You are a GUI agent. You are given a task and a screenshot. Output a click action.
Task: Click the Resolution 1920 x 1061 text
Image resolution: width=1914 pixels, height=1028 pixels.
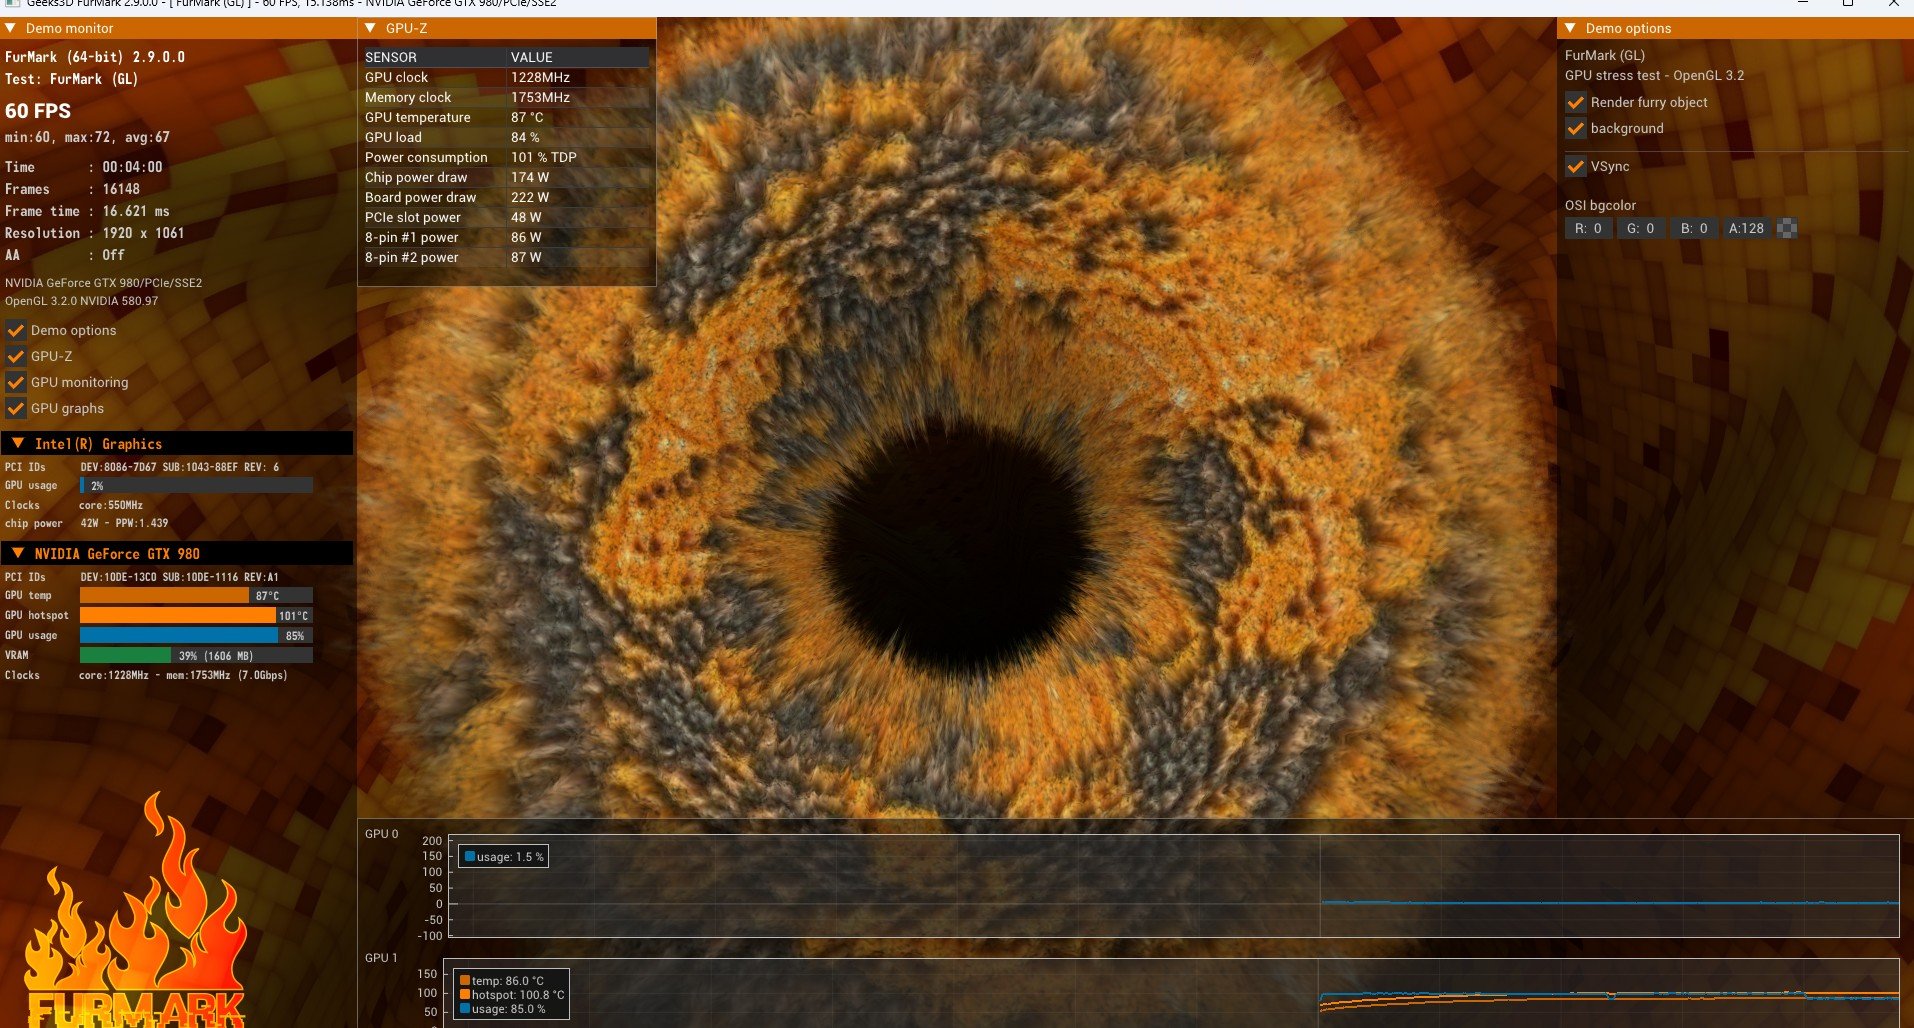tap(94, 233)
